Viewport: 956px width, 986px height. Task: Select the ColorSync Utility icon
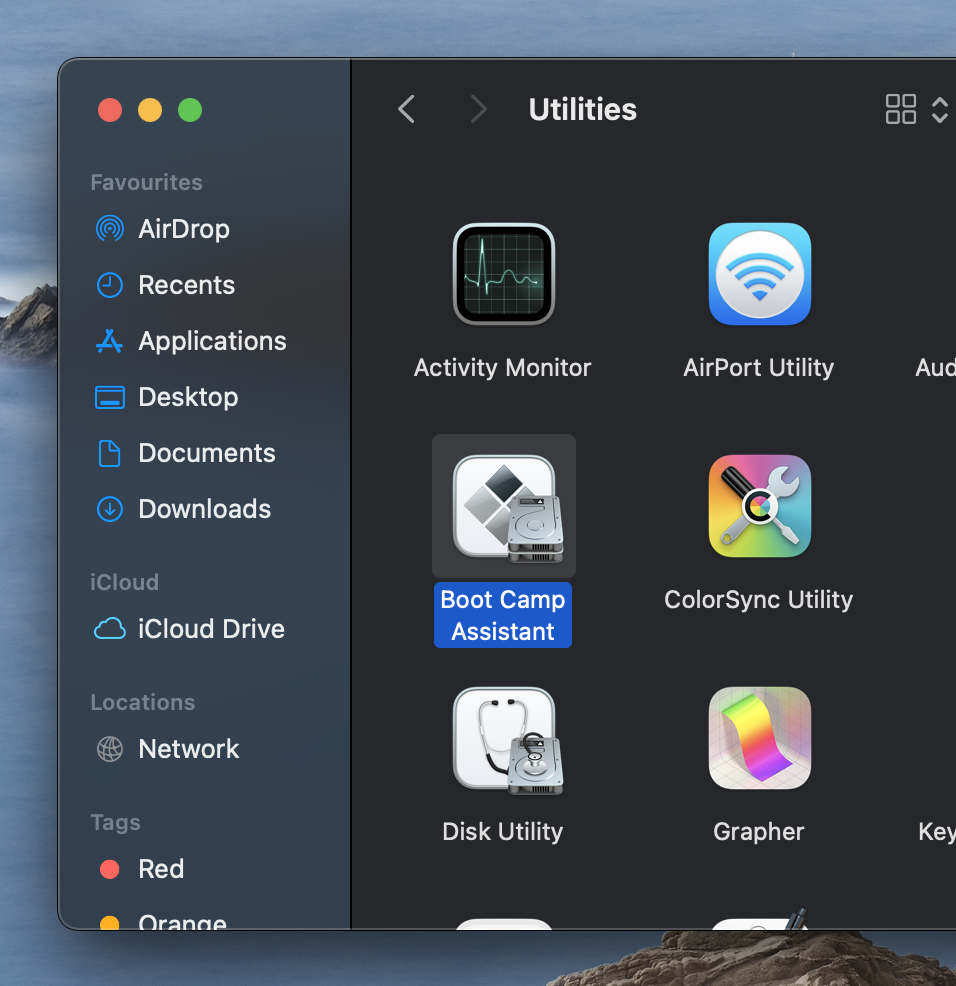(760, 506)
